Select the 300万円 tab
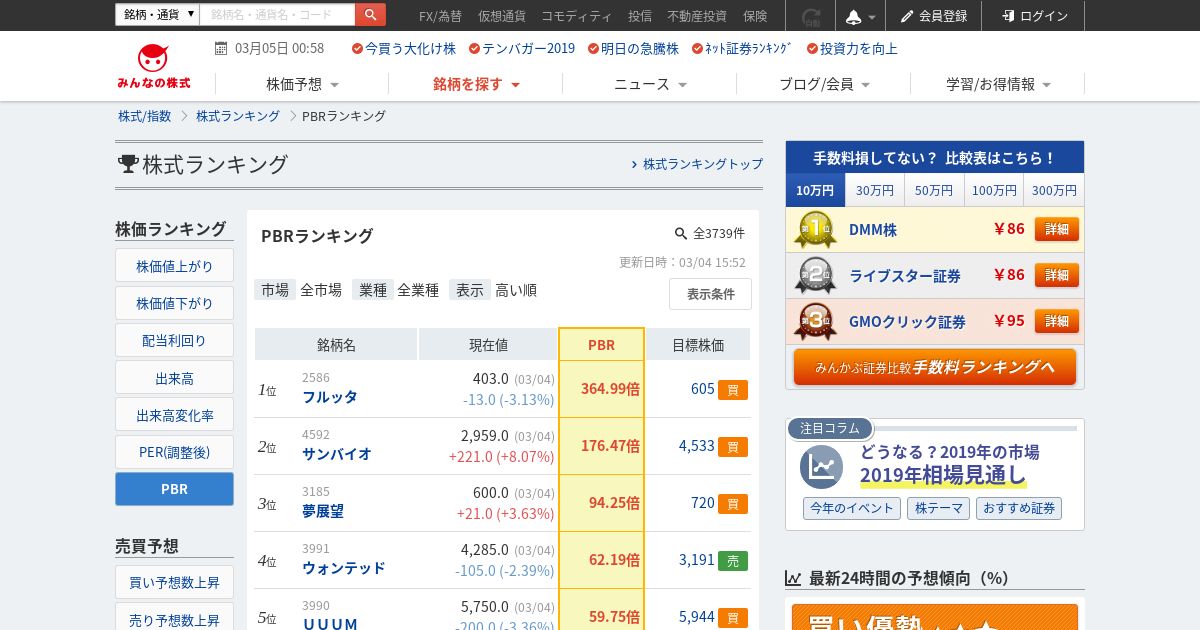 pos(1054,190)
